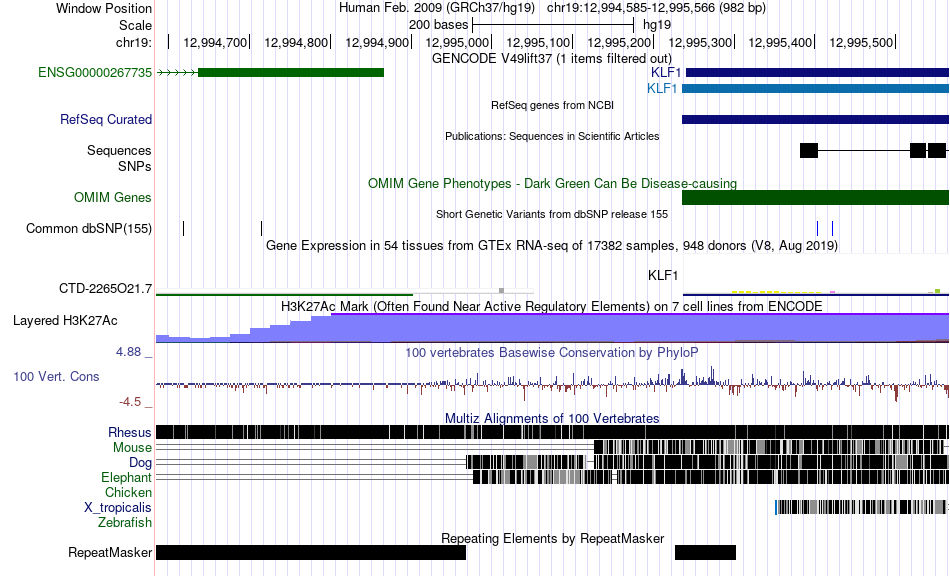Click the H3K27Ac Mark track title
The width and height of the screenshot is (950, 576).
point(552,306)
